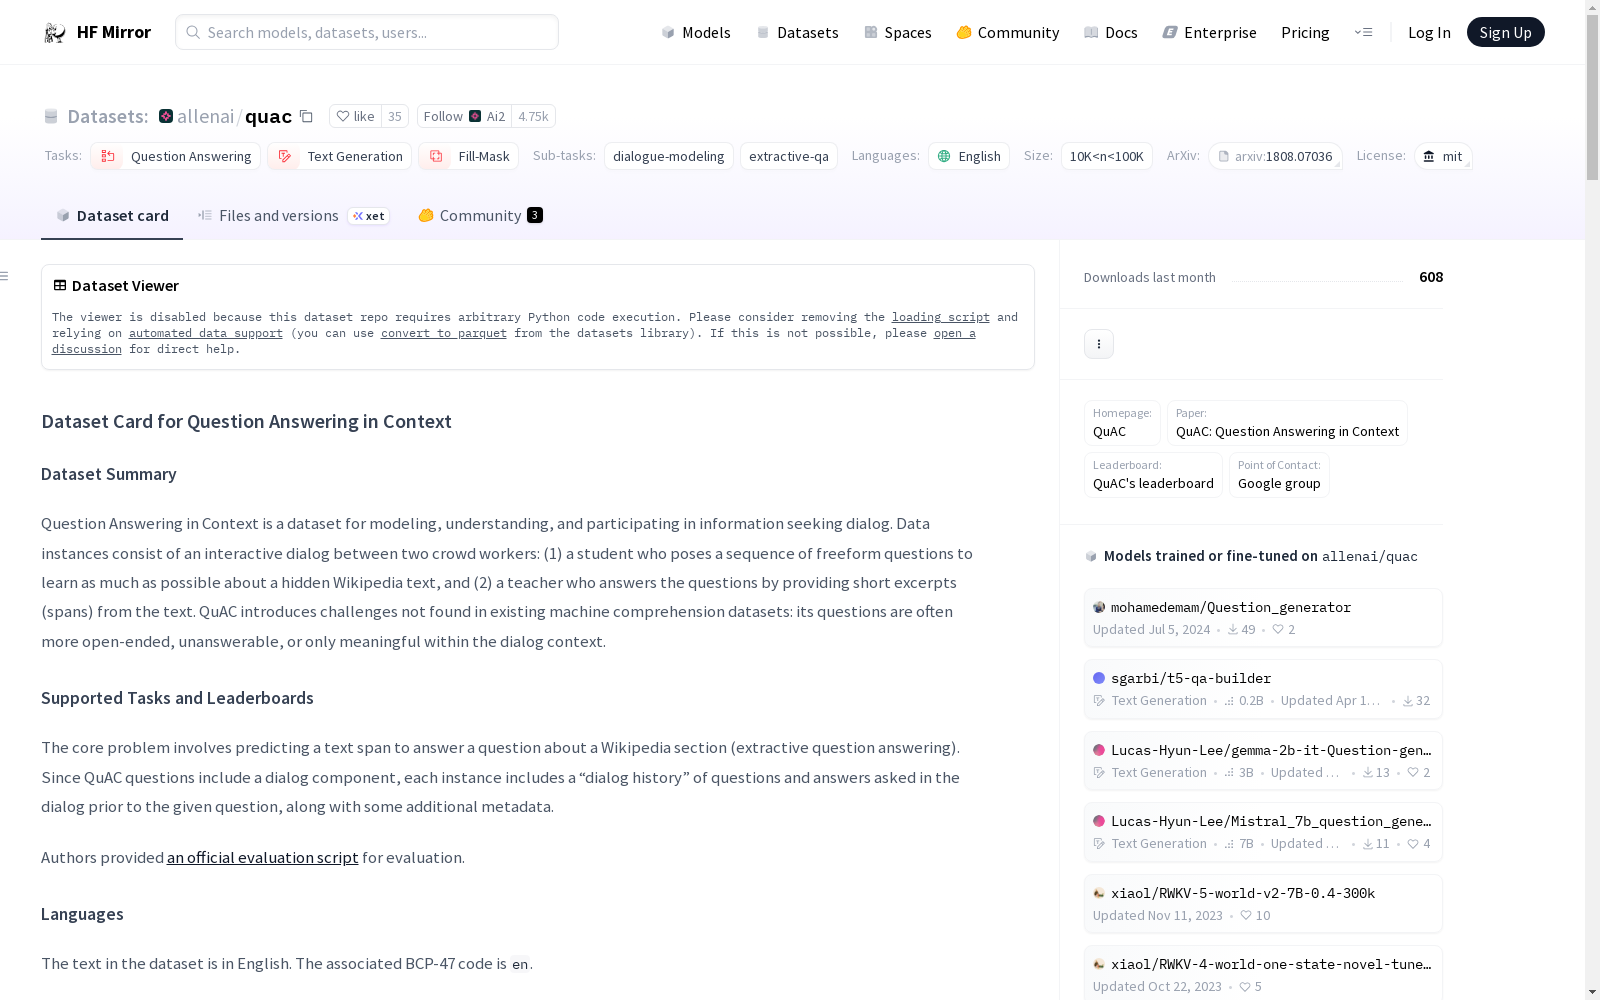The height and width of the screenshot is (1000, 1600).
Task: Open the navigation more-options menu icon
Action: 1363,33
